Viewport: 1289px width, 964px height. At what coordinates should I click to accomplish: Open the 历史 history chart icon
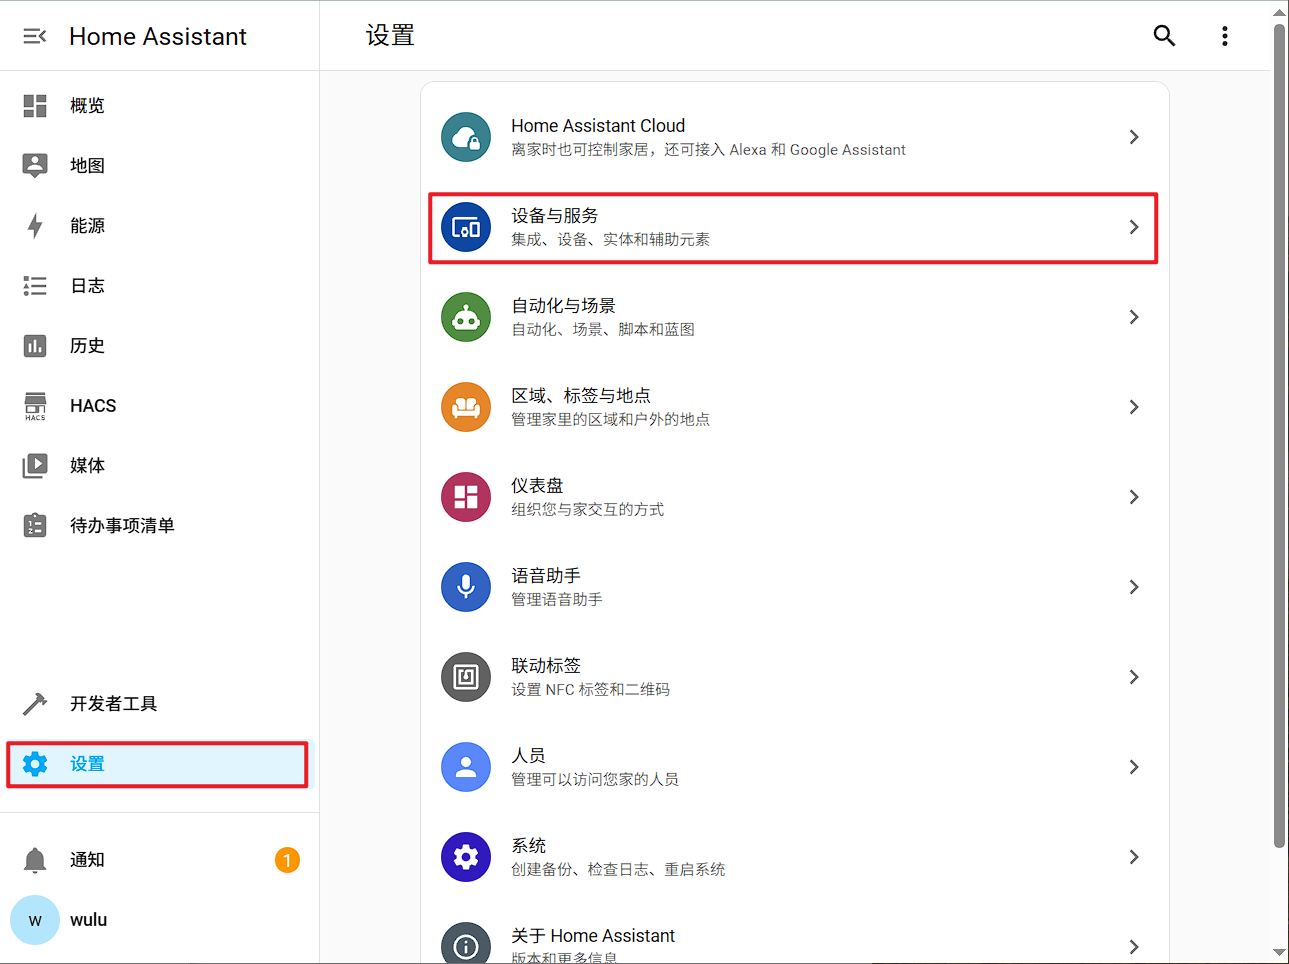tap(35, 346)
